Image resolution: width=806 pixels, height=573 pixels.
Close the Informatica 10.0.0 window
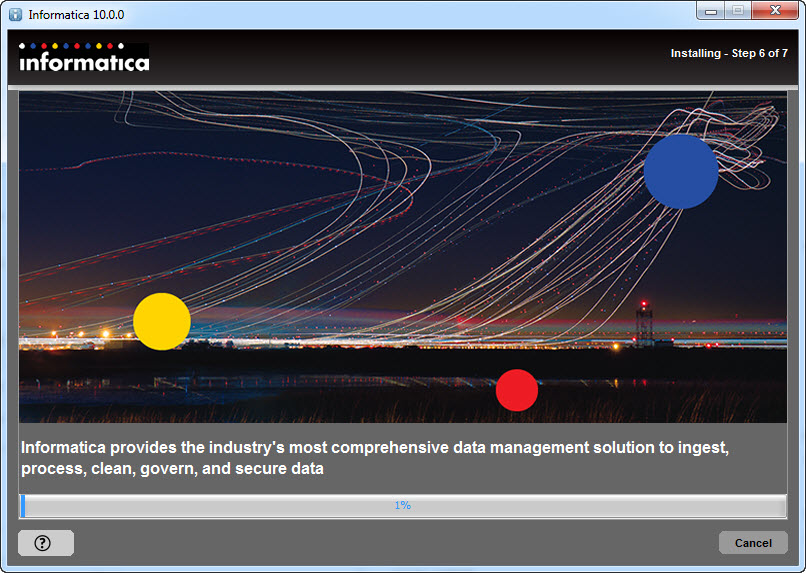pyautogui.click(x=775, y=11)
